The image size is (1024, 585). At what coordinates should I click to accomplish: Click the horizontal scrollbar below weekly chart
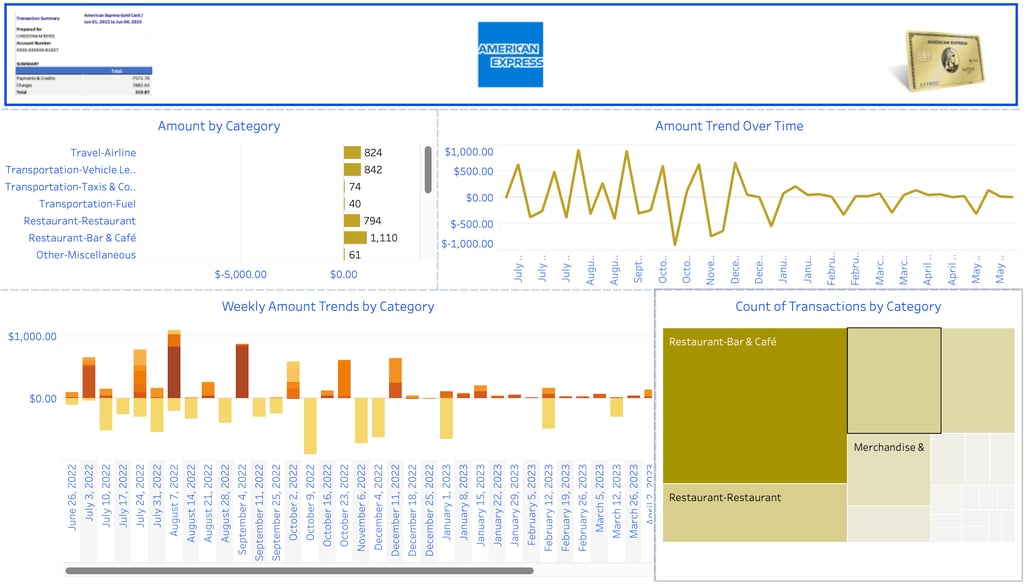(x=299, y=571)
